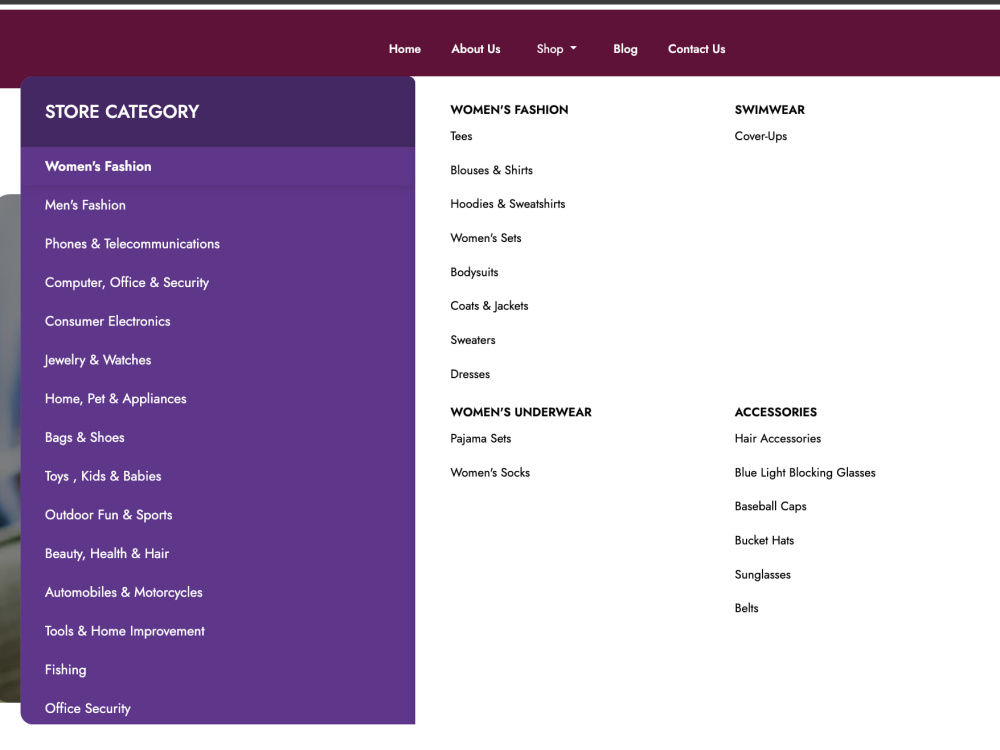Screen dimensions: 1000x750
Task: Click the ACCESSORIES heading
Action: pos(776,412)
